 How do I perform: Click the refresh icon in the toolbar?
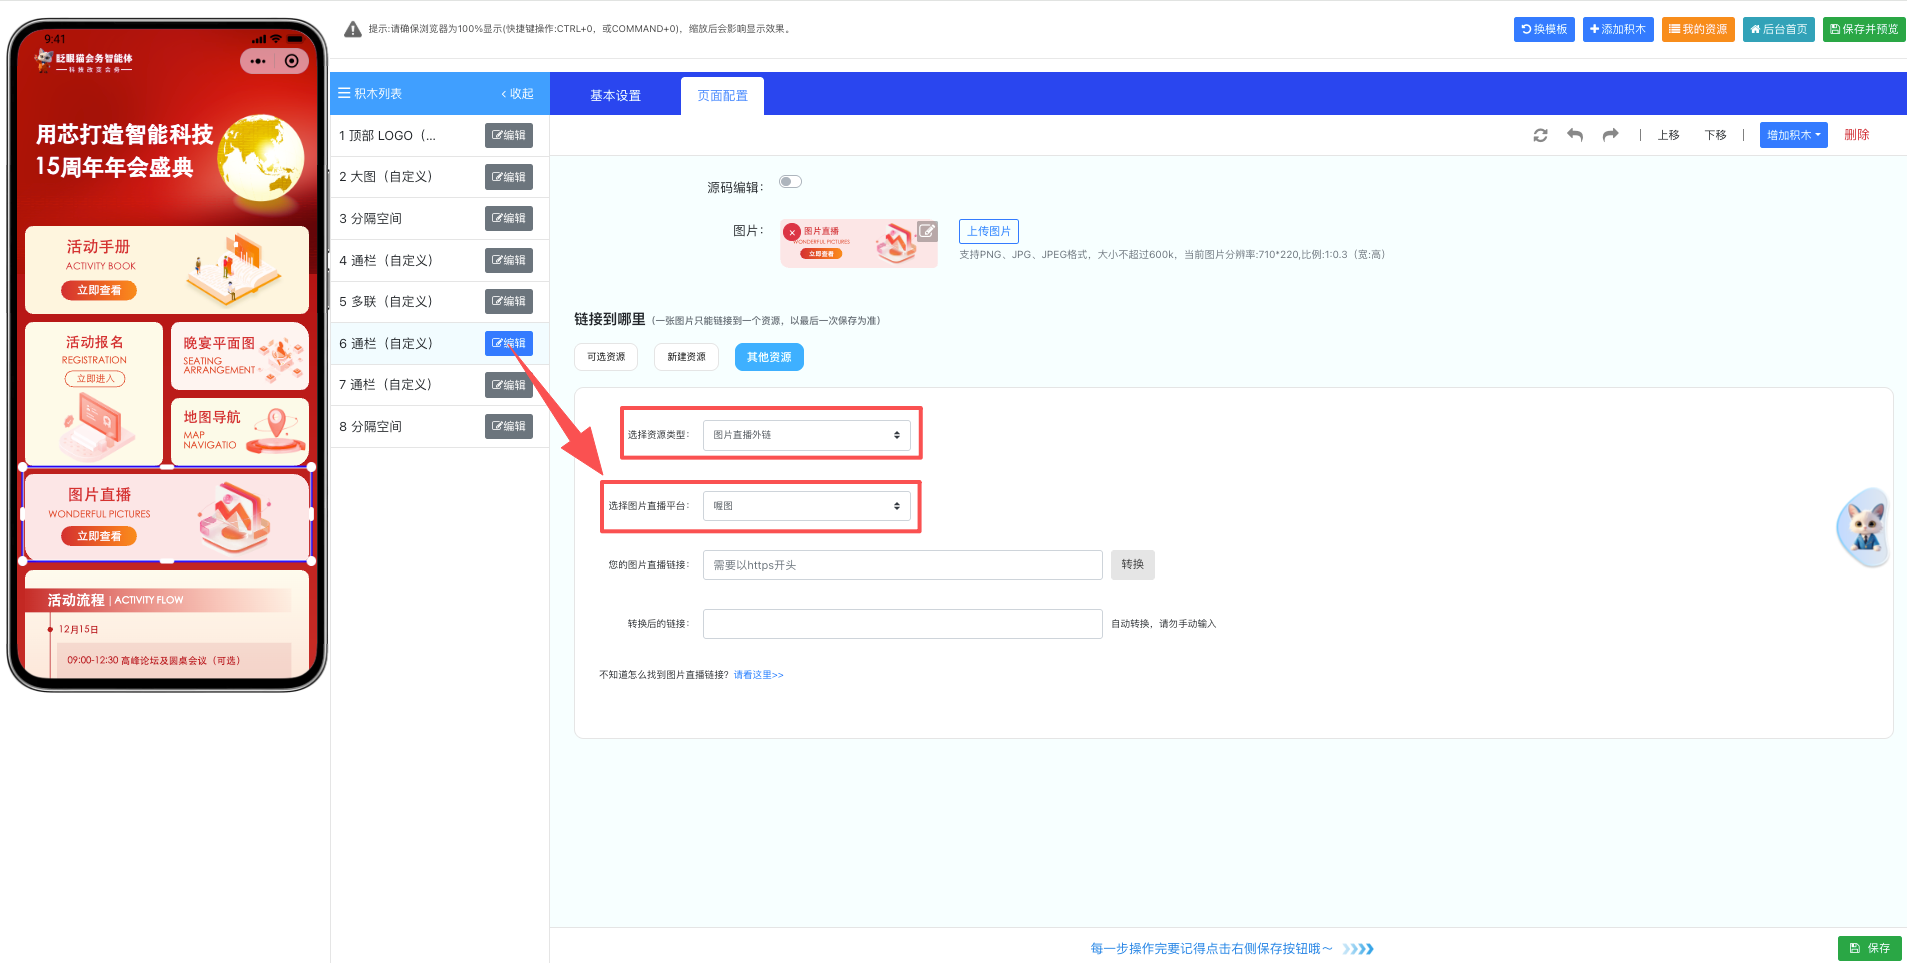[1540, 135]
